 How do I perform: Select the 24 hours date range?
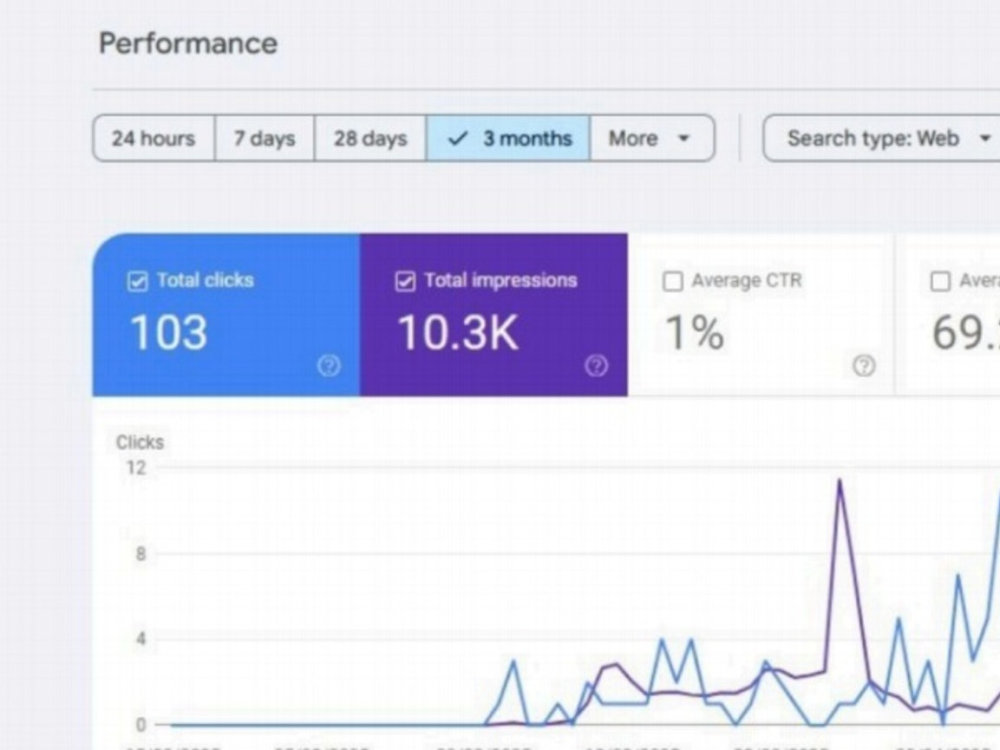pyautogui.click(x=154, y=138)
